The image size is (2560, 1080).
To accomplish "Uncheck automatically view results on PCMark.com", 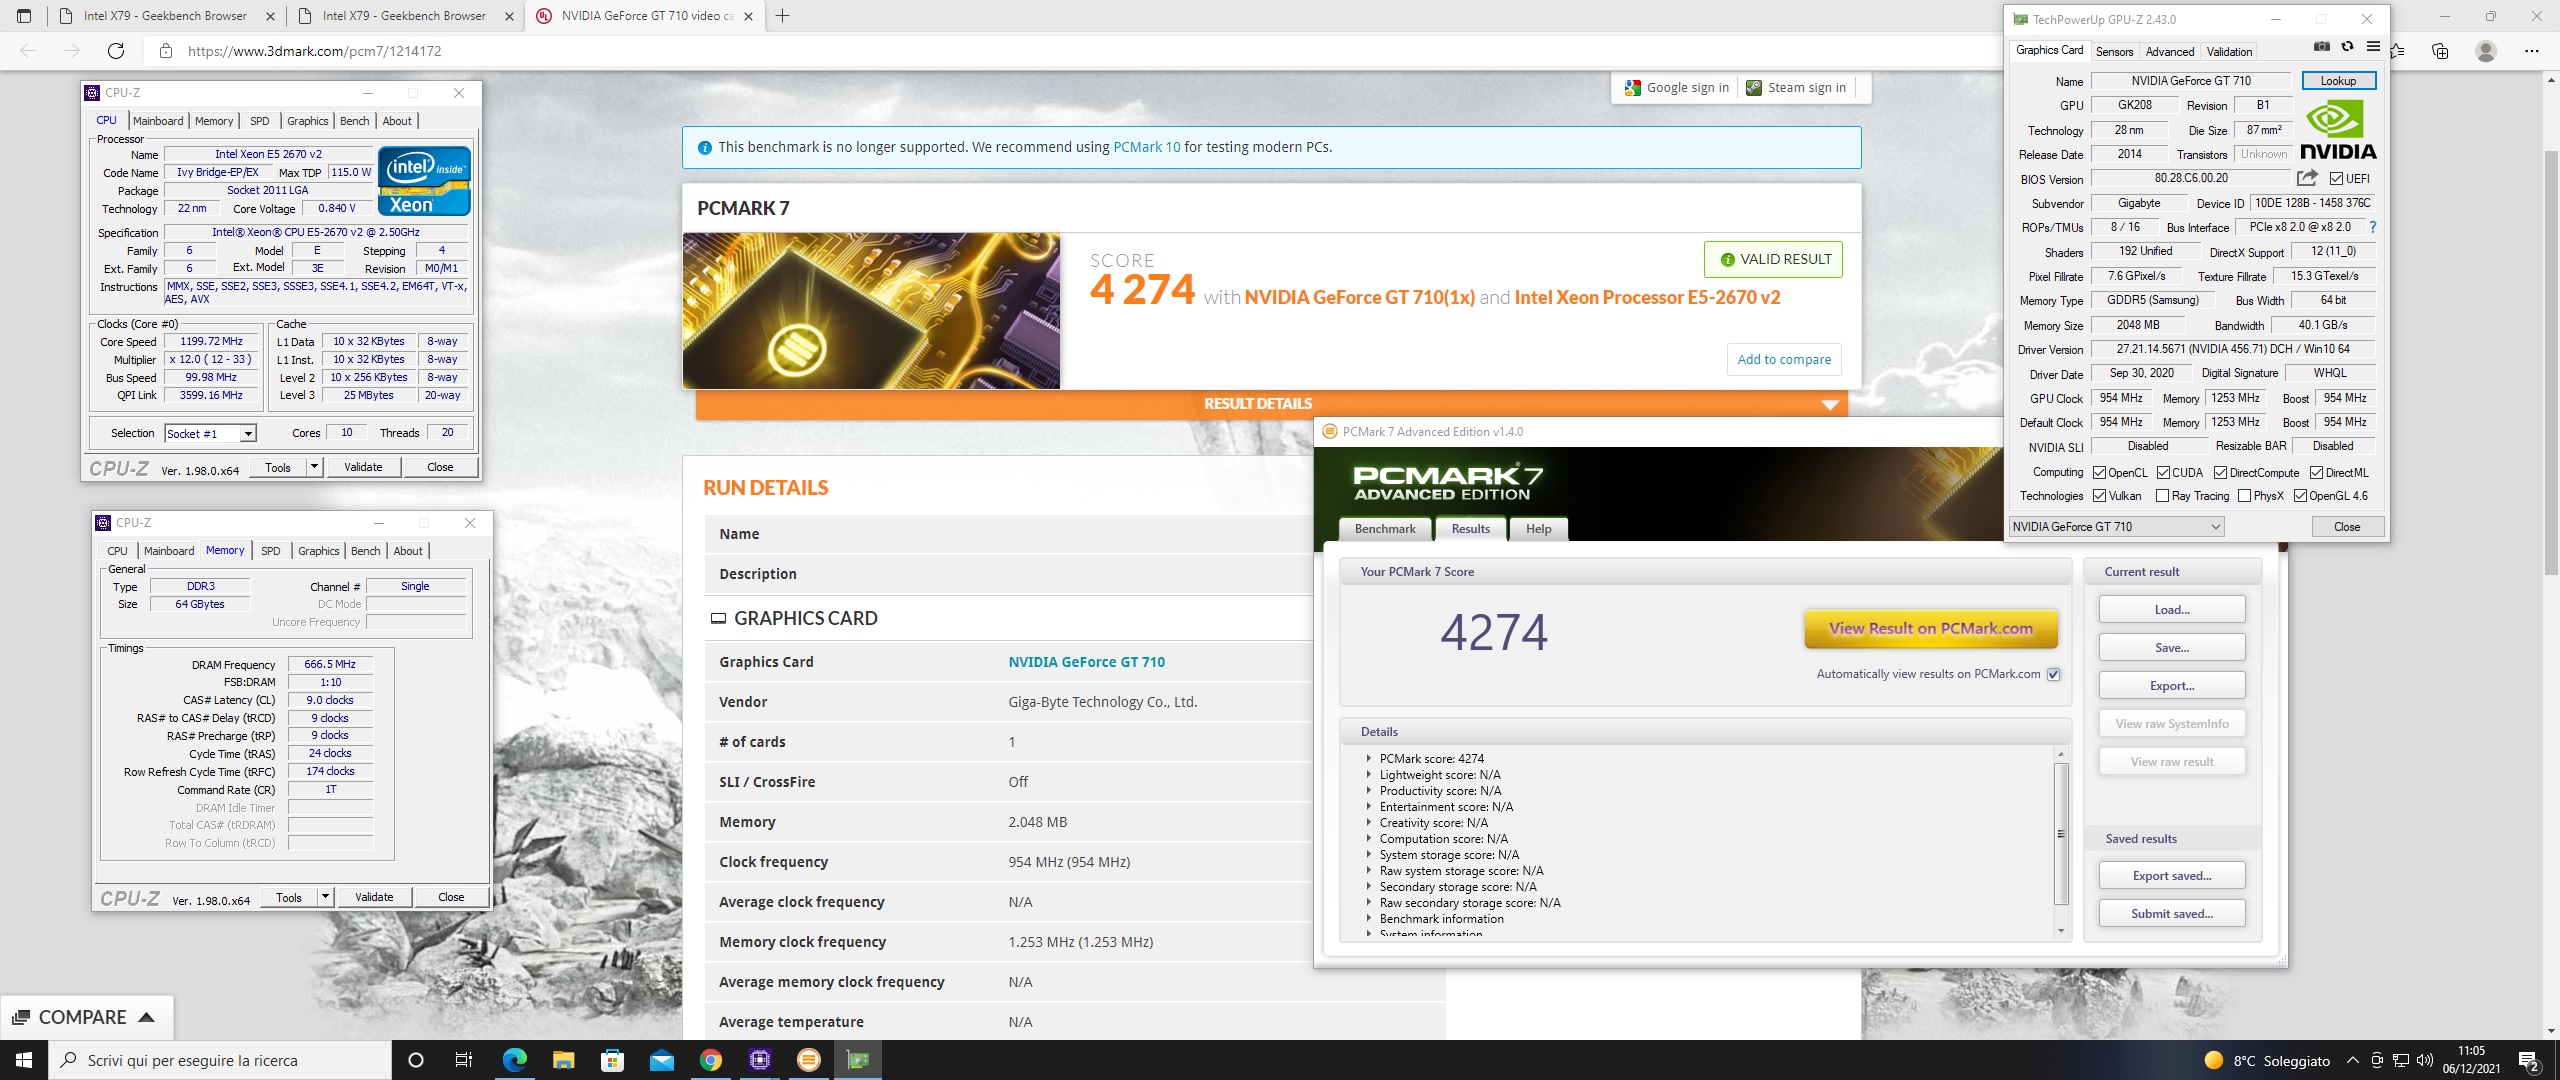I will point(2054,674).
